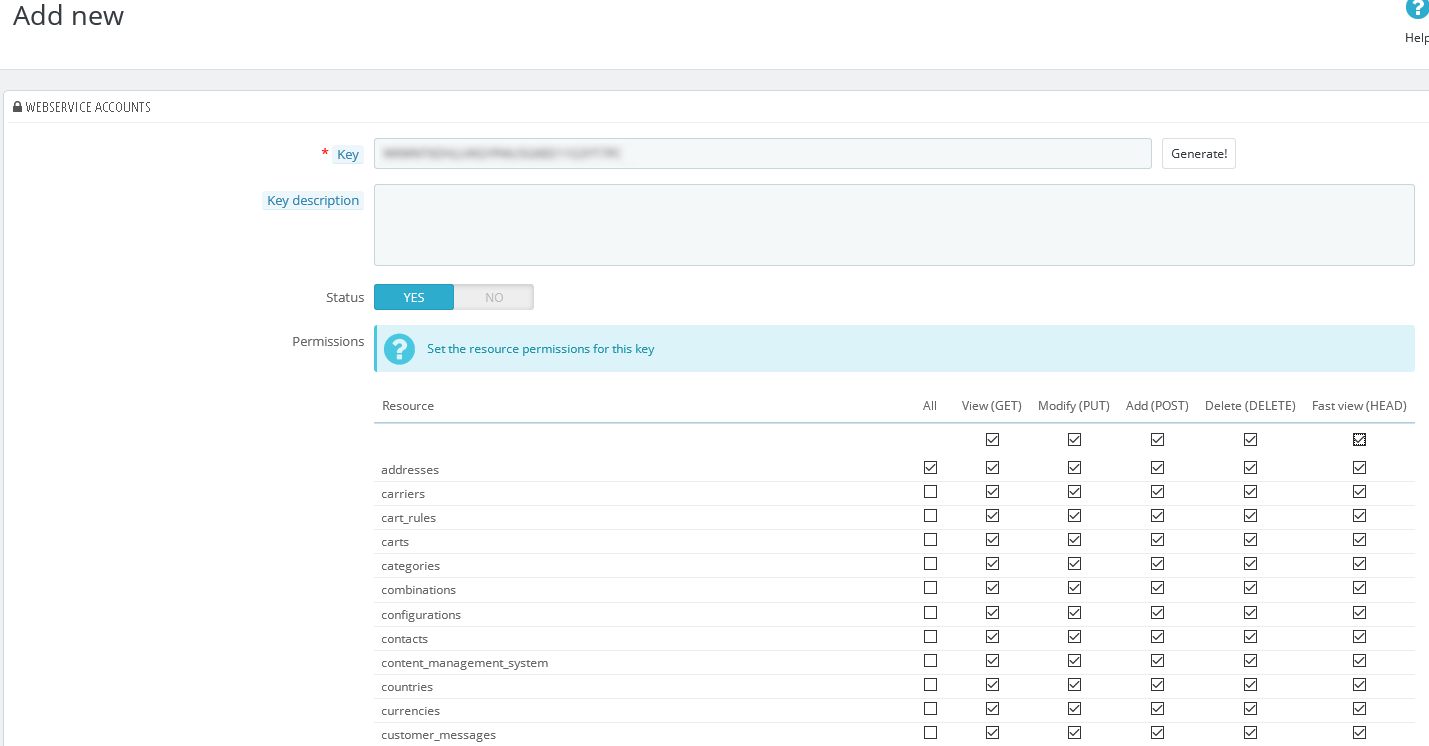This screenshot has height=746, width=1429.
Task: Switch Status to NO
Action: pos(494,297)
